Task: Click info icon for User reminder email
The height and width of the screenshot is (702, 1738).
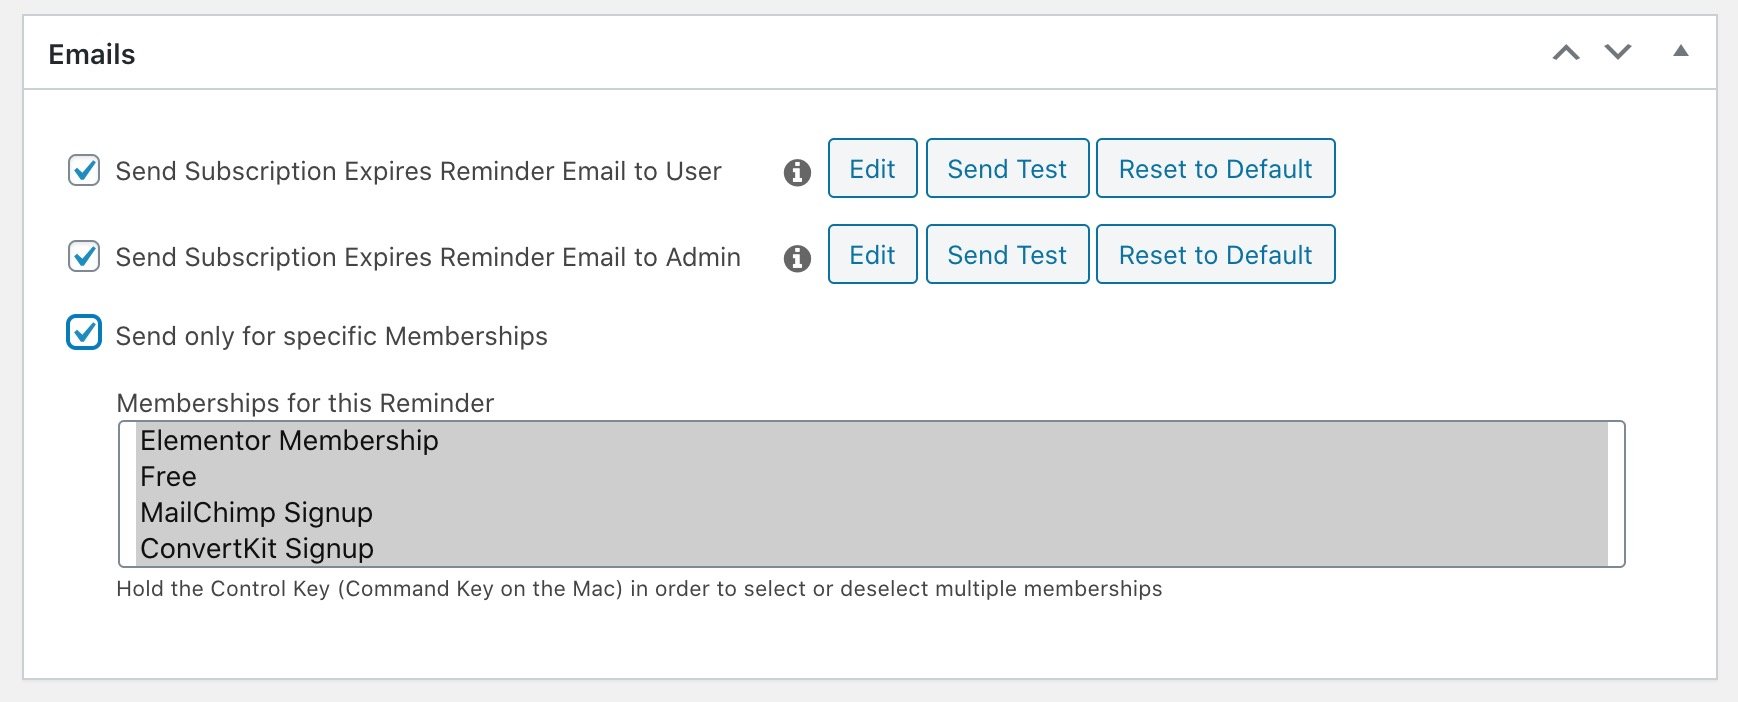Action: point(797,172)
